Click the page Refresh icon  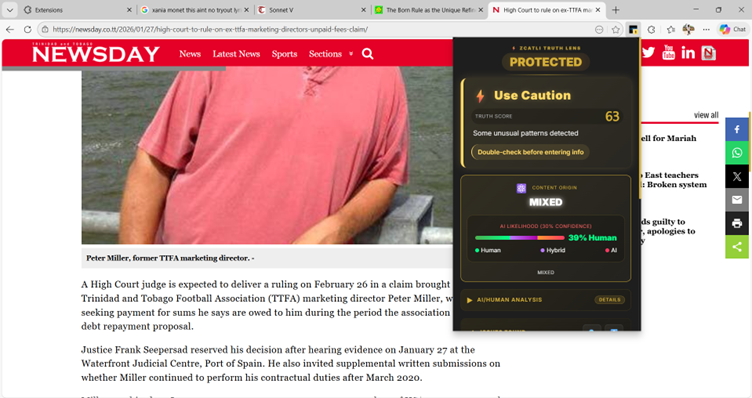pyautogui.click(x=28, y=29)
